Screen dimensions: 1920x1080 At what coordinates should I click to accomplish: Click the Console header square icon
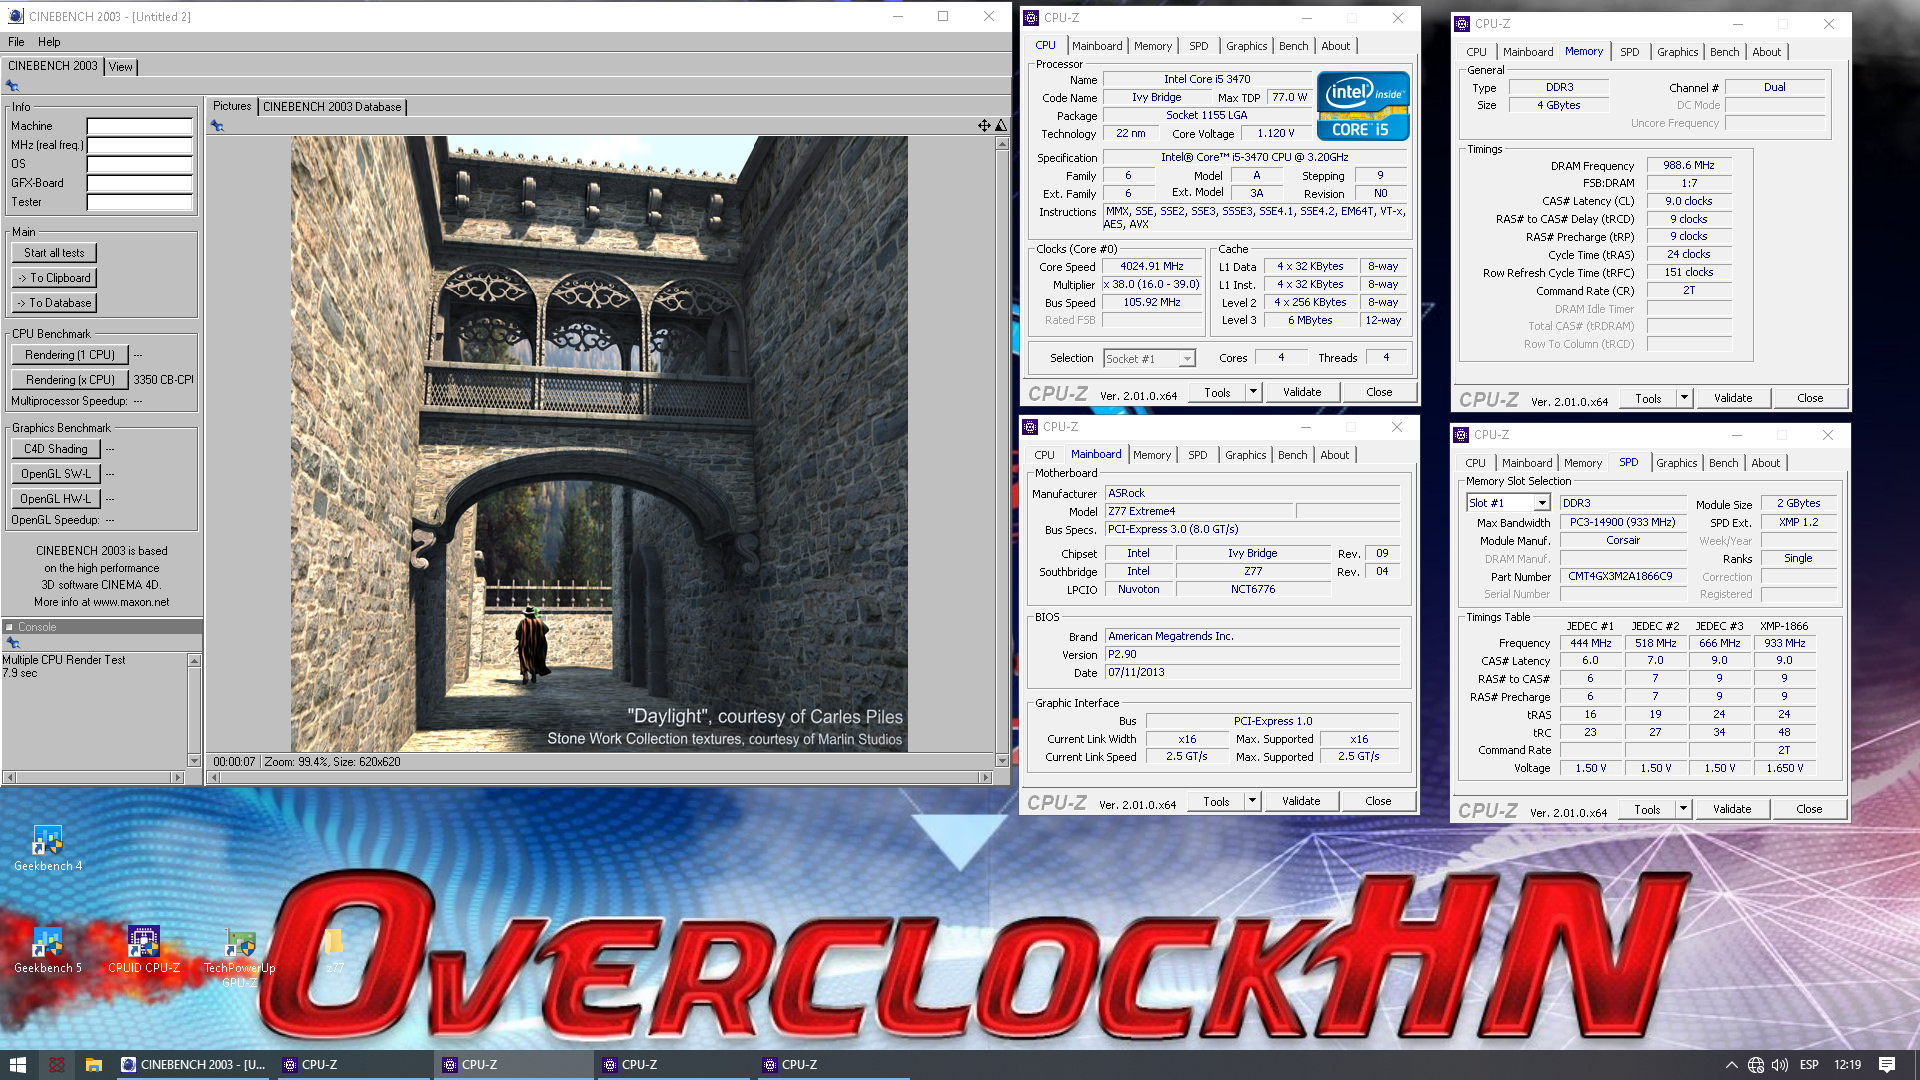coord(9,627)
